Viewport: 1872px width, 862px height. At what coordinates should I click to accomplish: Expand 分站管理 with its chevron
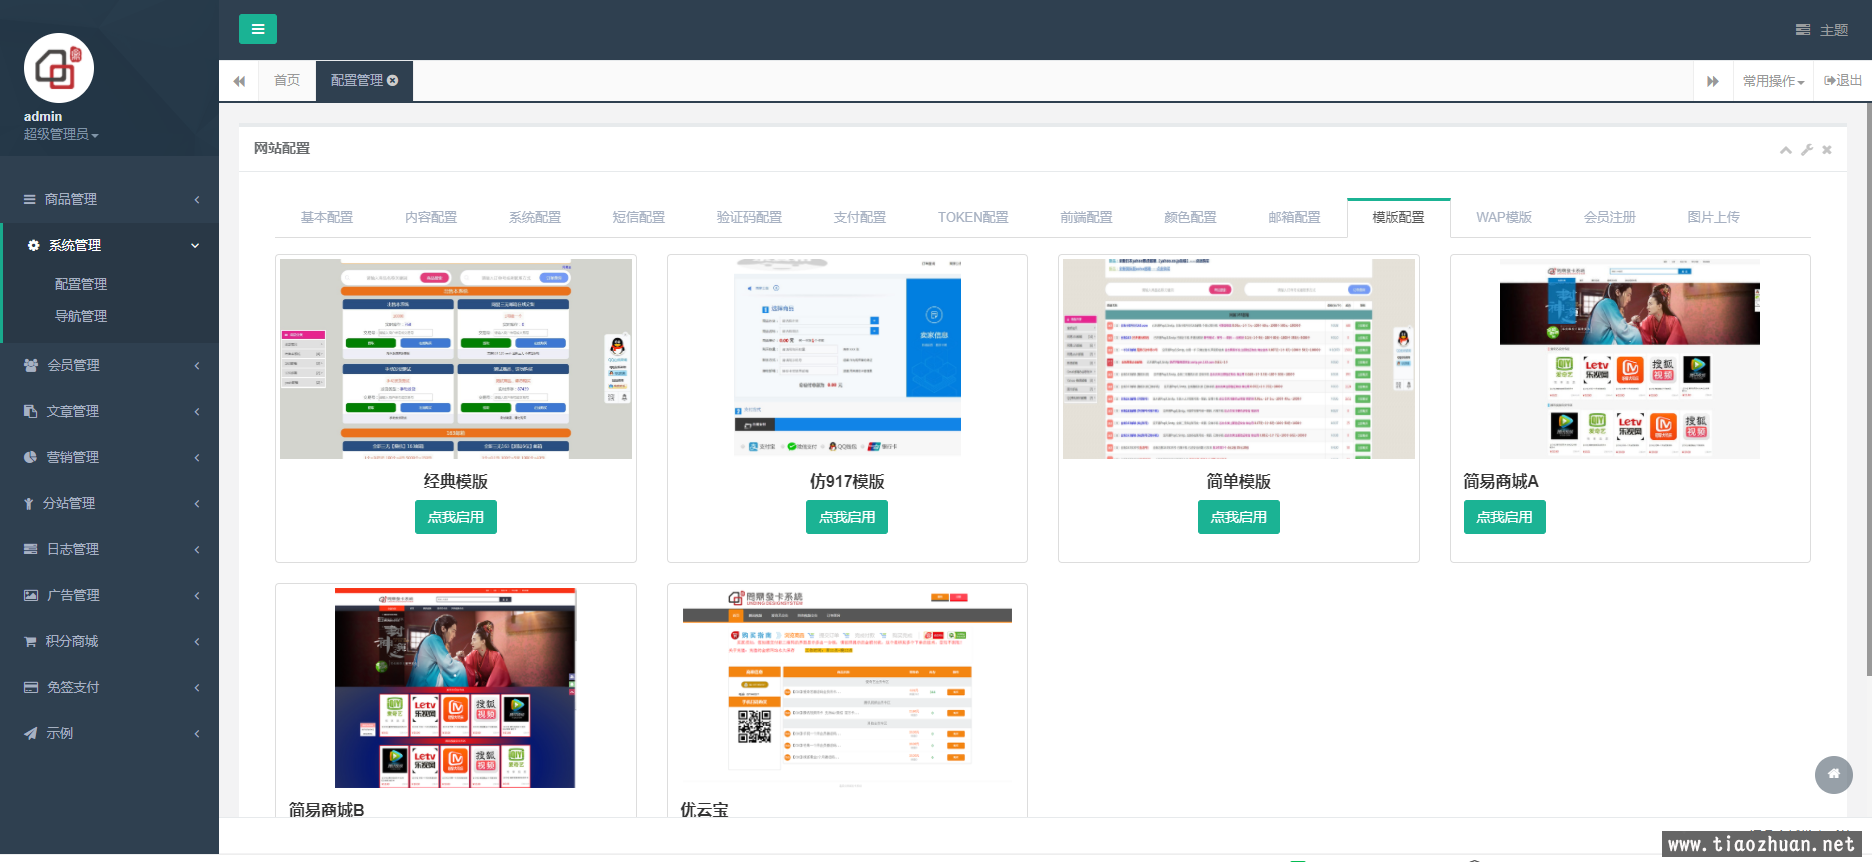(x=197, y=503)
